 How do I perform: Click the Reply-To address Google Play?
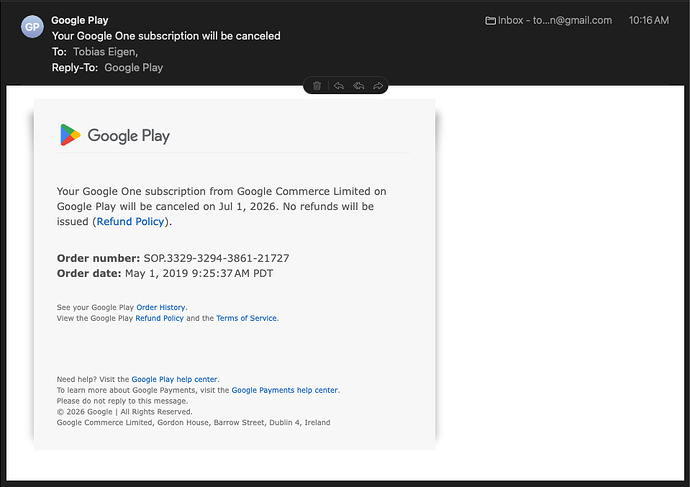[x=134, y=68]
